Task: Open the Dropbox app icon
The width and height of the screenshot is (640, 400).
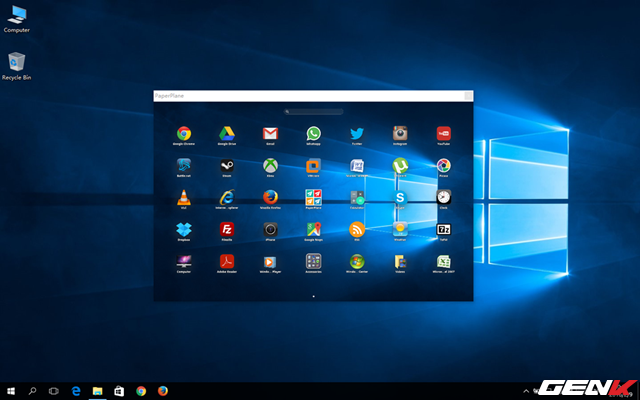Action: 183,230
